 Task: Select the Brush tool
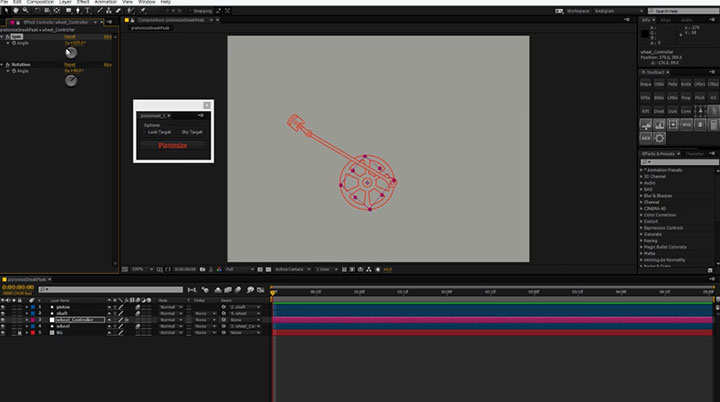pyautogui.click(x=100, y=10)
